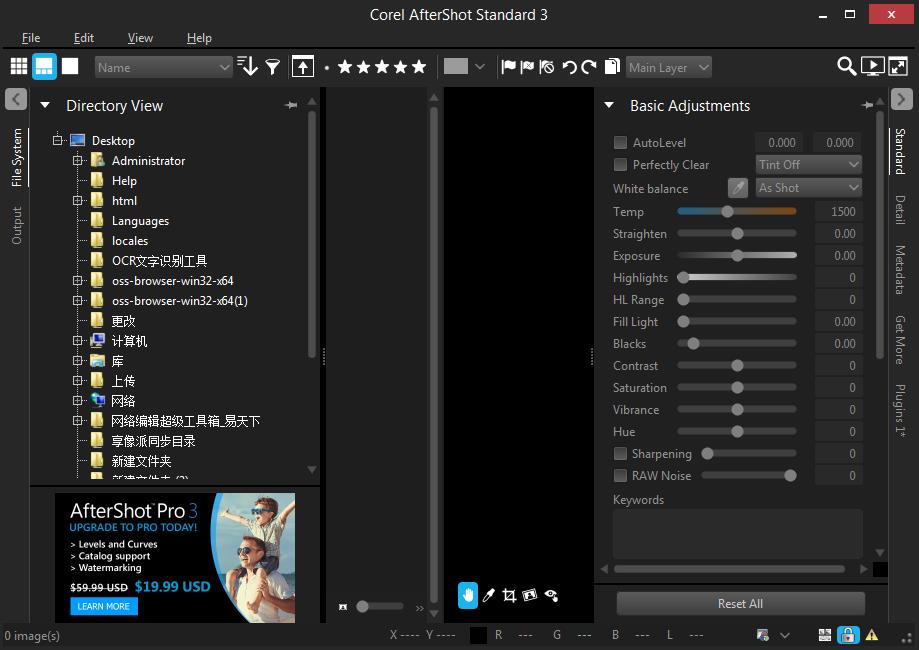Switch to single image view
Viewport: 919px width, 650px height.
point(70,66)
